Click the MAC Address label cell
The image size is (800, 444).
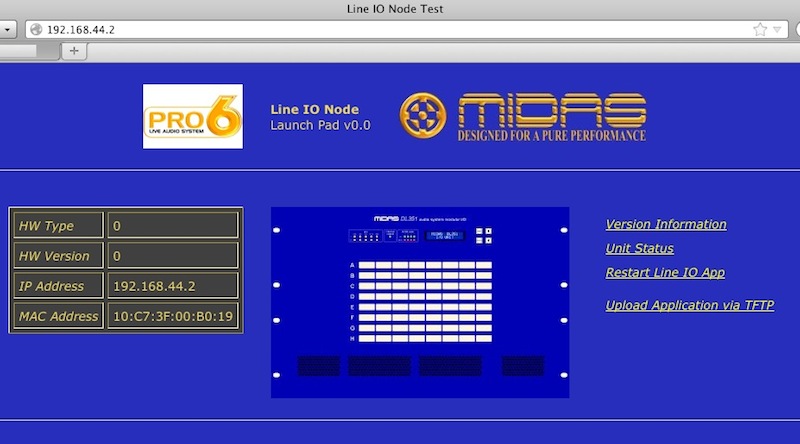pyautogui.click(x=58, y=316)
